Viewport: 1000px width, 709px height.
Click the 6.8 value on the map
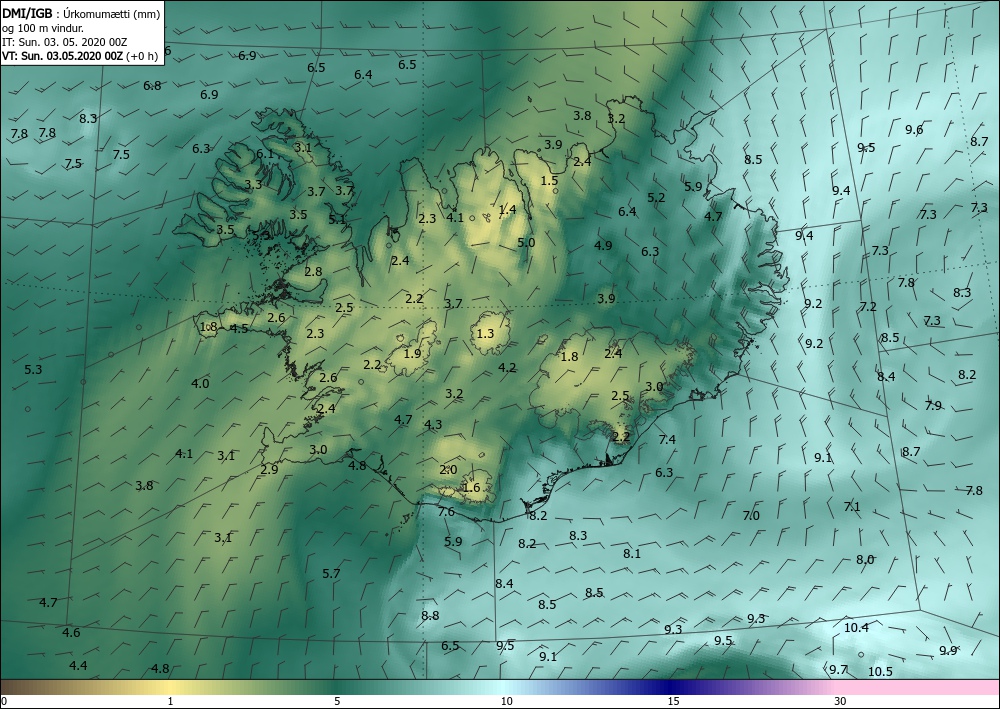pos(152,85)
